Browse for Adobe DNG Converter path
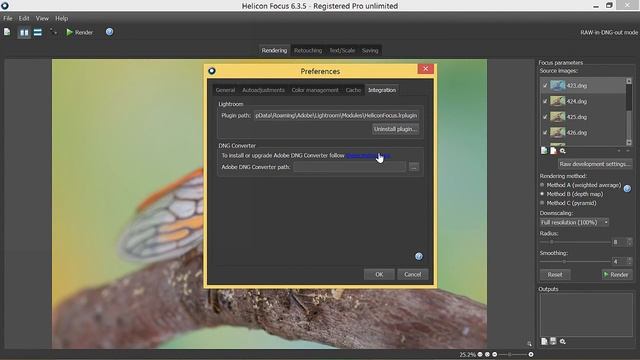Screen dimensions: 640x360 pyautogui.click(x=414, y=167)
